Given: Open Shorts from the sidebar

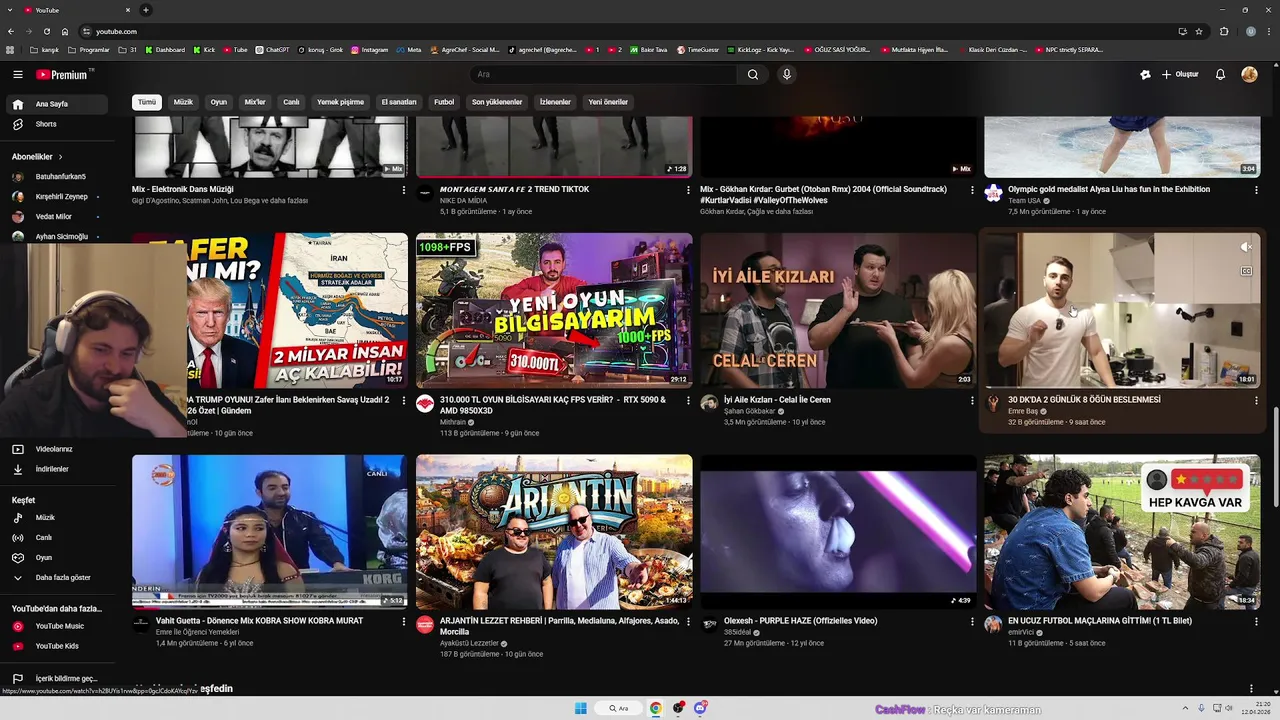Looking at the screenshot, I should [56, 124].
